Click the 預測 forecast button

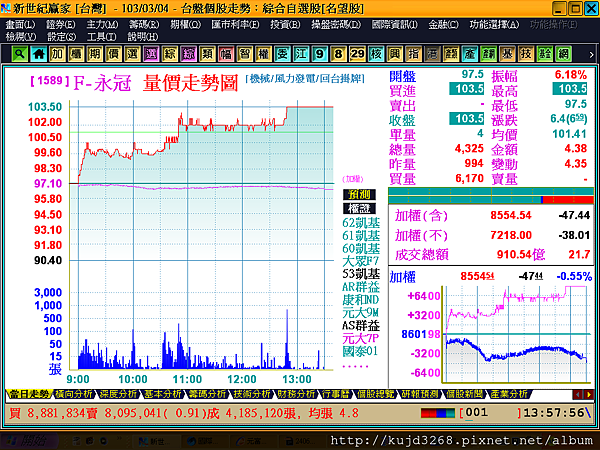pyautogui.click(x=359, y=194)
